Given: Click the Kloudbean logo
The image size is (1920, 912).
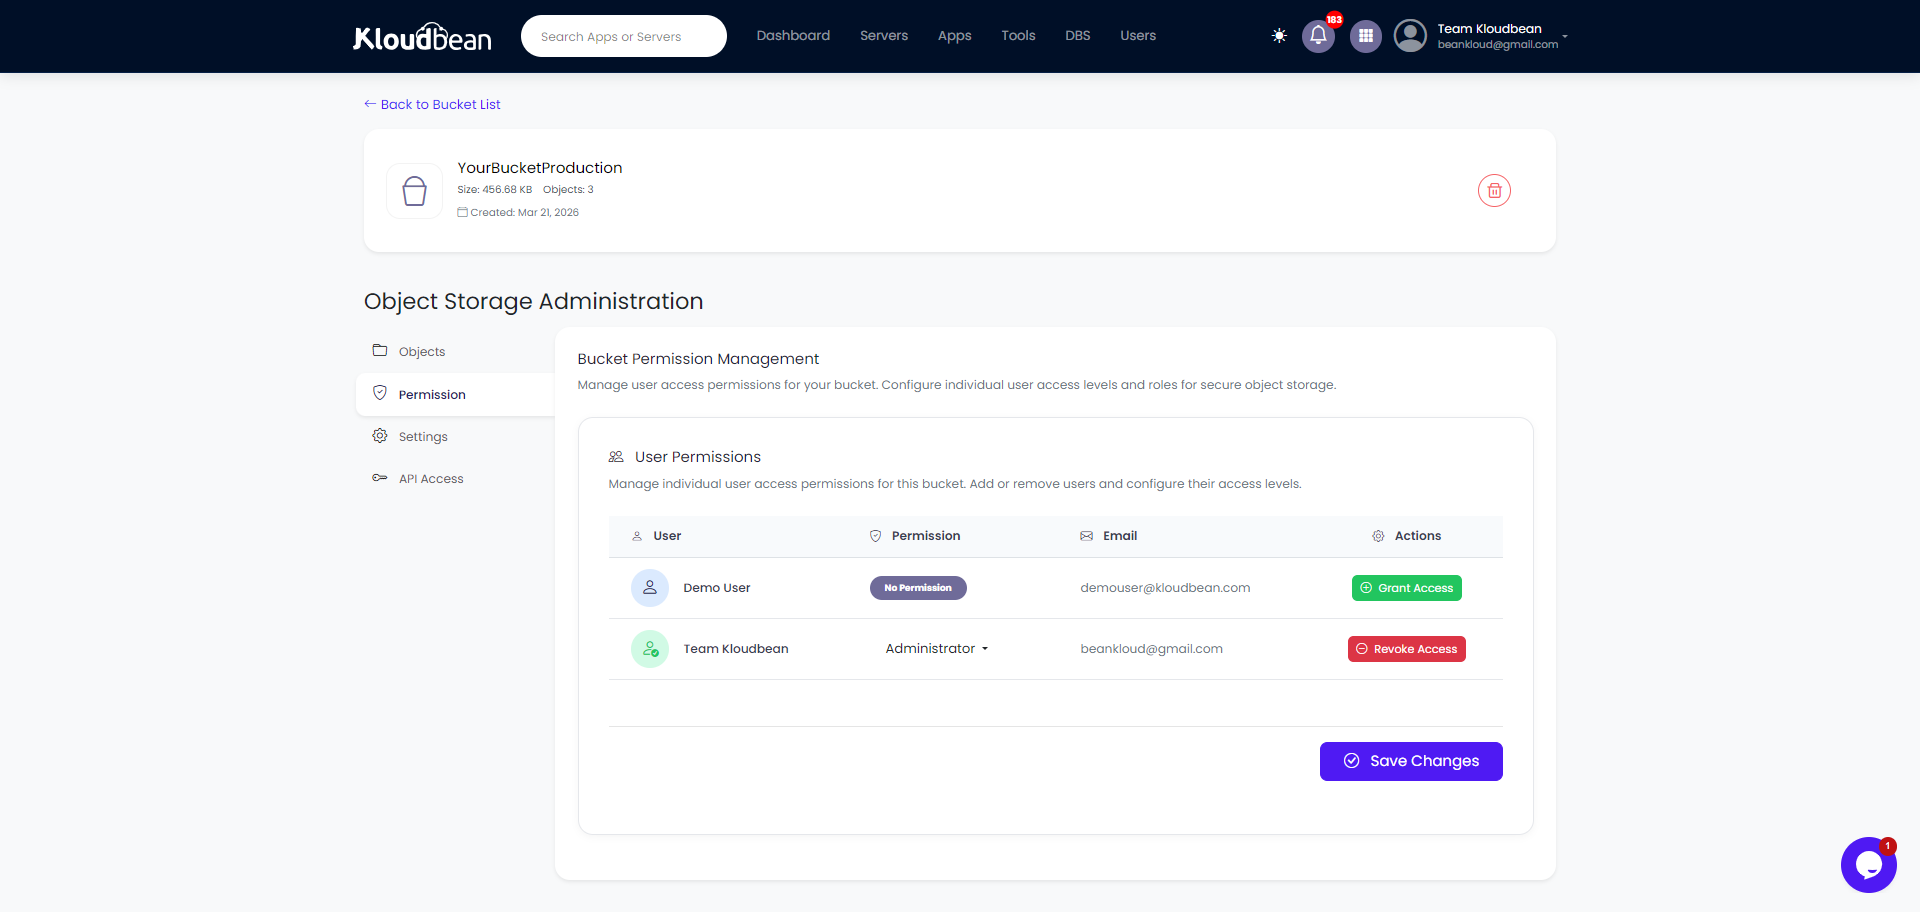Looking at the screenshot, I should pyautogui.click(x=421, y=36).
